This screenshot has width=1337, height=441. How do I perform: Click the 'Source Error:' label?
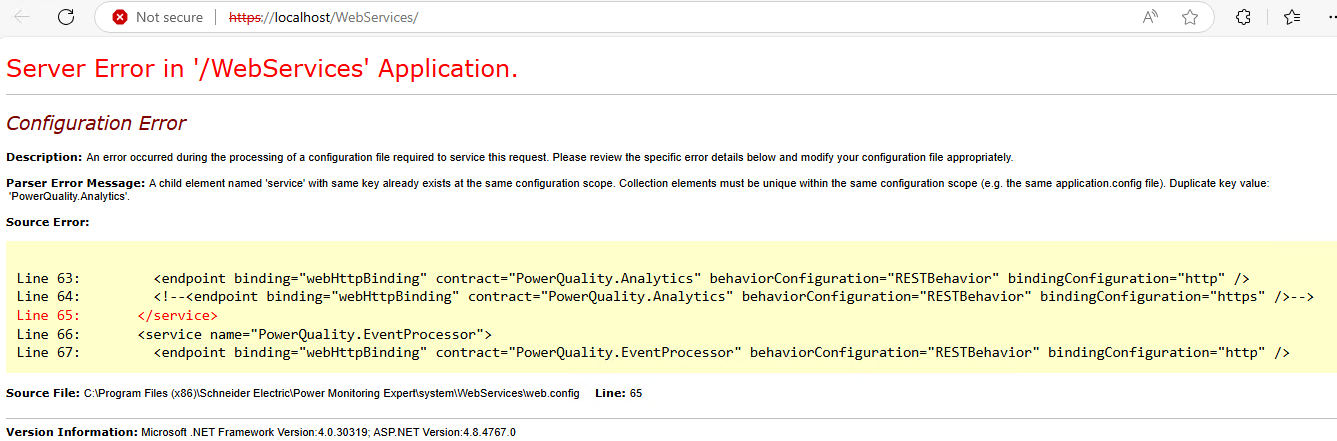tap(48, 222)
